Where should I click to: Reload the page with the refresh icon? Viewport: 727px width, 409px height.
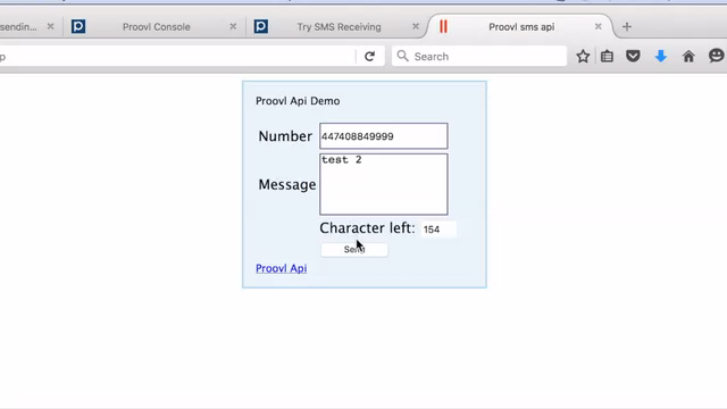pos(370,57)
